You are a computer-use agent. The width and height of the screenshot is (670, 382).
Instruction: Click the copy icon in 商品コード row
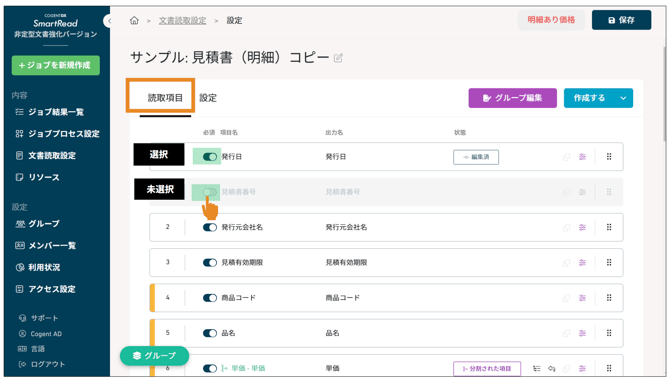click(x=566, y=298)
